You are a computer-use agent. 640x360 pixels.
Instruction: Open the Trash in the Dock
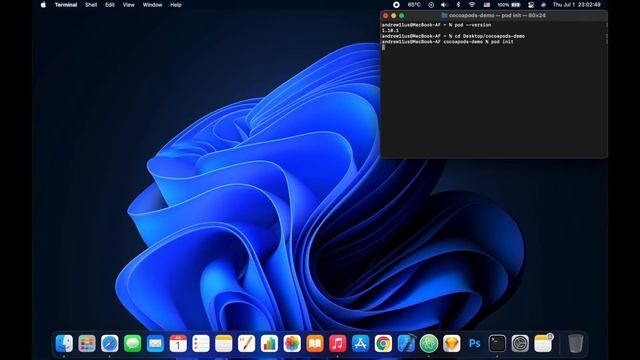pyautogui.click(x=576, y=343)
